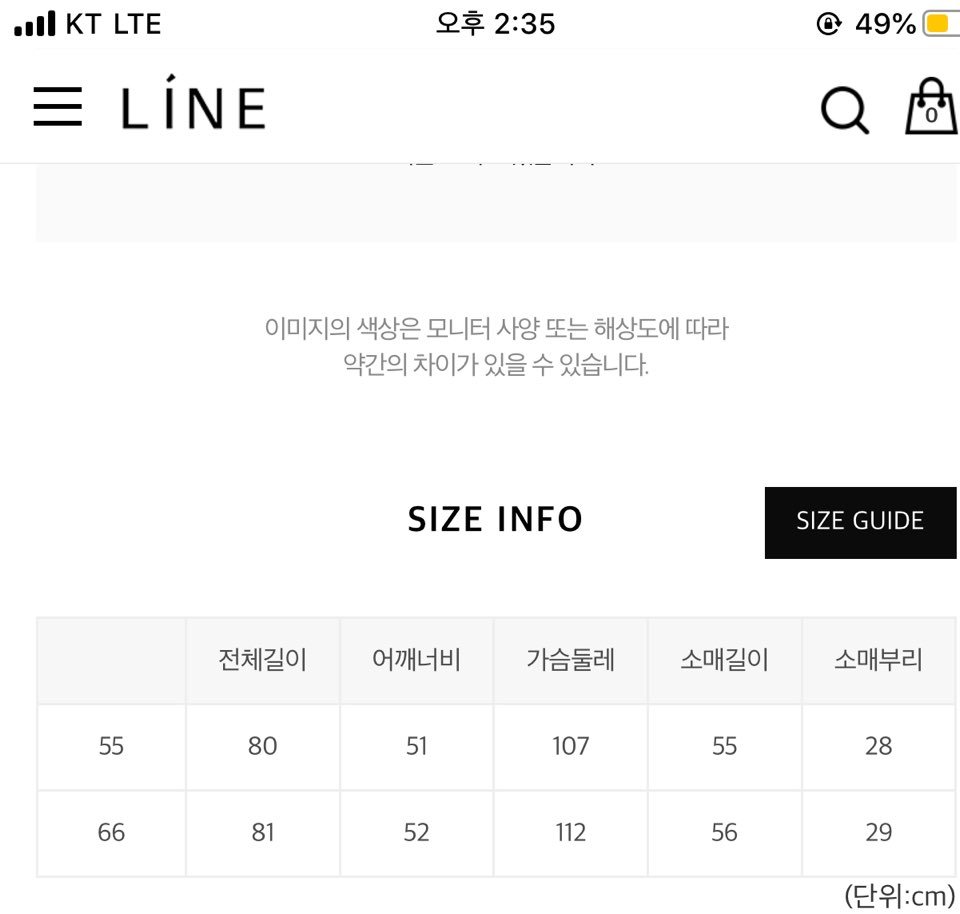Select the 가슴둘레 column header
Image resolution: width=960 pixels, height=914 pixels.
[x=571, y=661]
